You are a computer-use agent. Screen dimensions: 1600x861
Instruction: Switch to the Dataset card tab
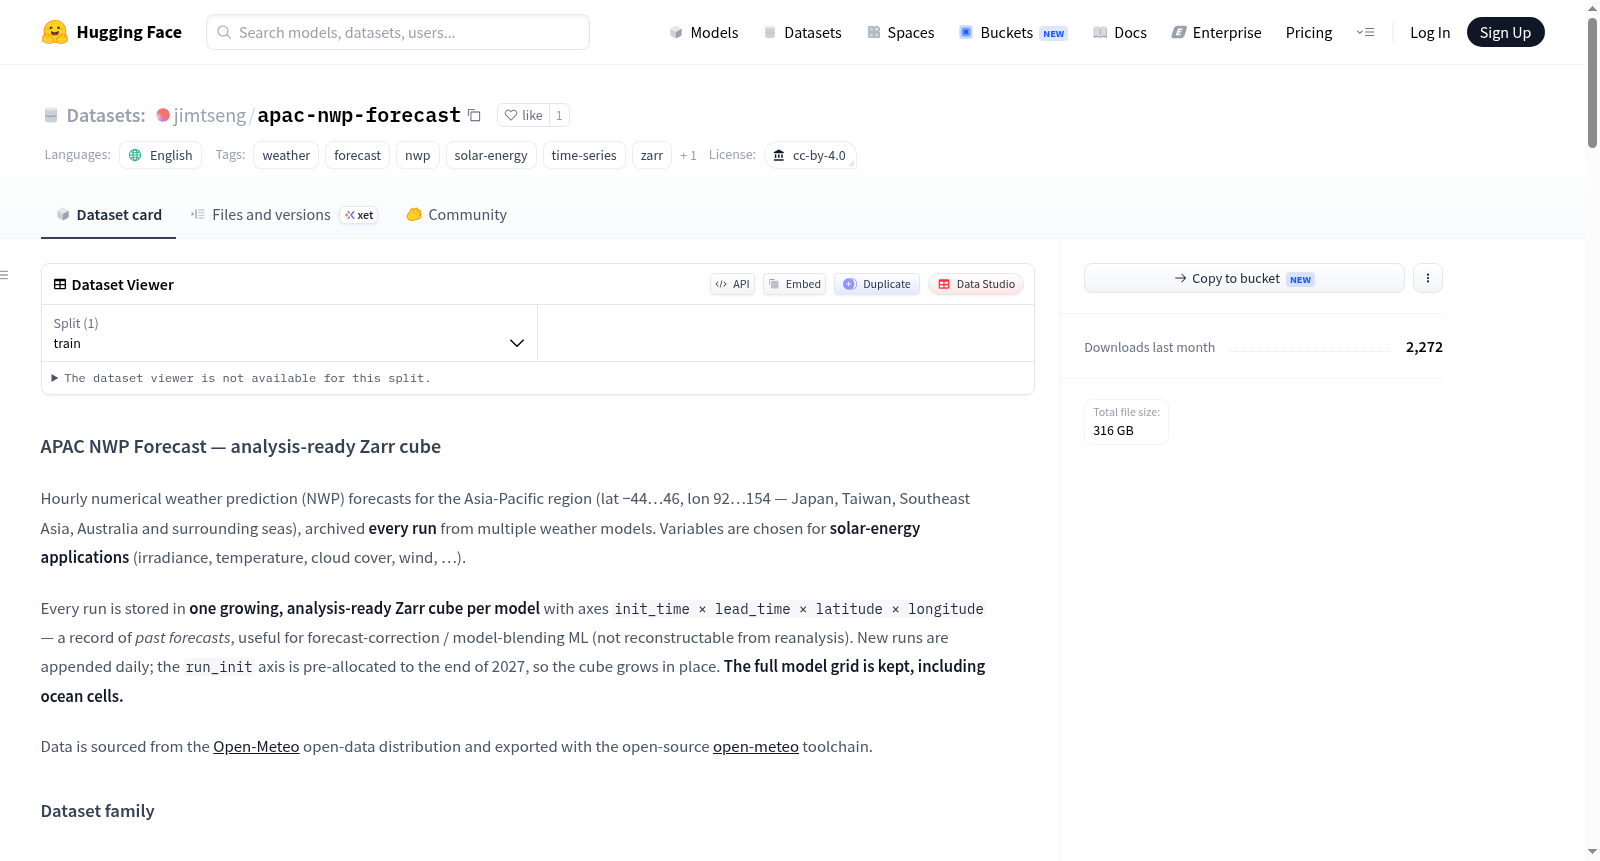click(x=109, y=215)
